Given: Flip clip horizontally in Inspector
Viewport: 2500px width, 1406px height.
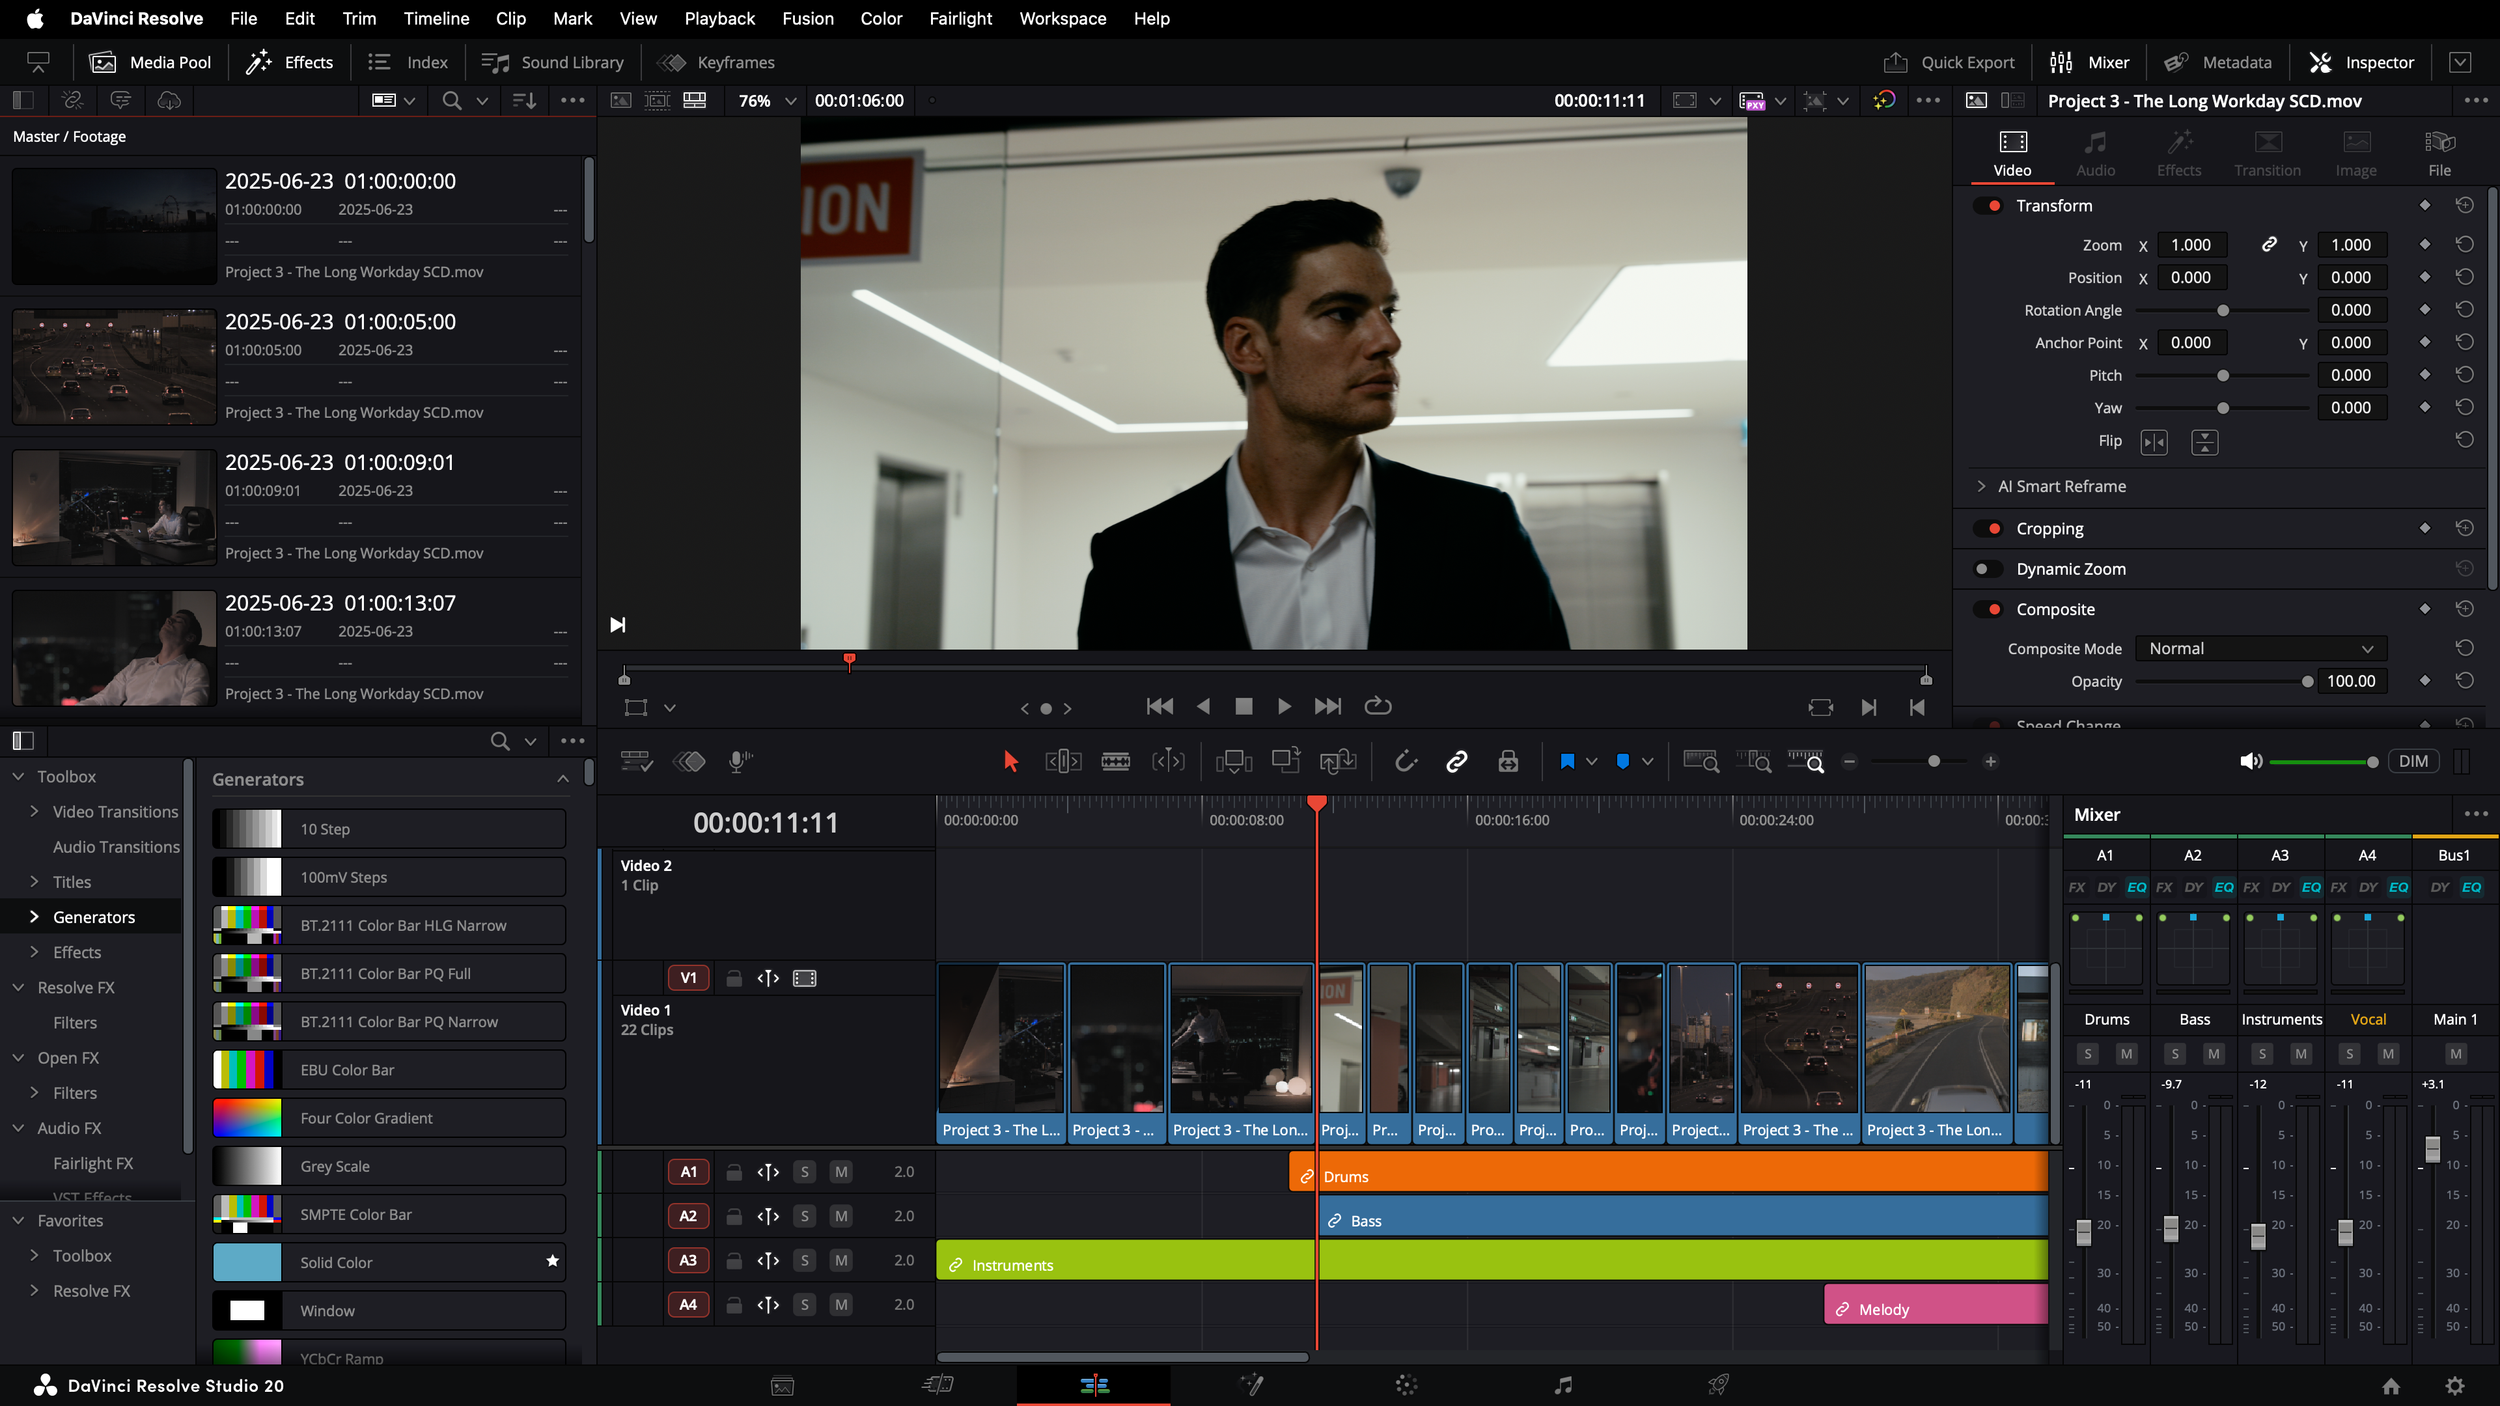Looking at the screenshot, I should click(x=2153, y=442).
